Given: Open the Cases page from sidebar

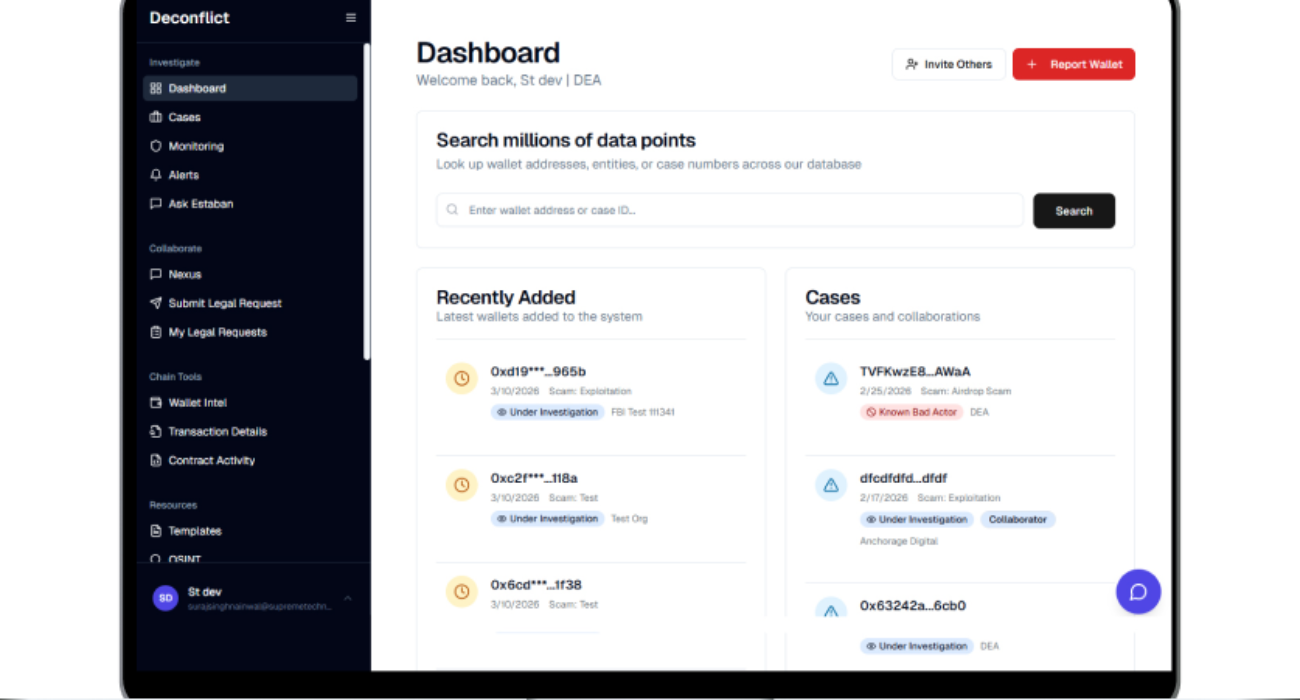Looking at the screenshot, I should click(x=184, y=117).
